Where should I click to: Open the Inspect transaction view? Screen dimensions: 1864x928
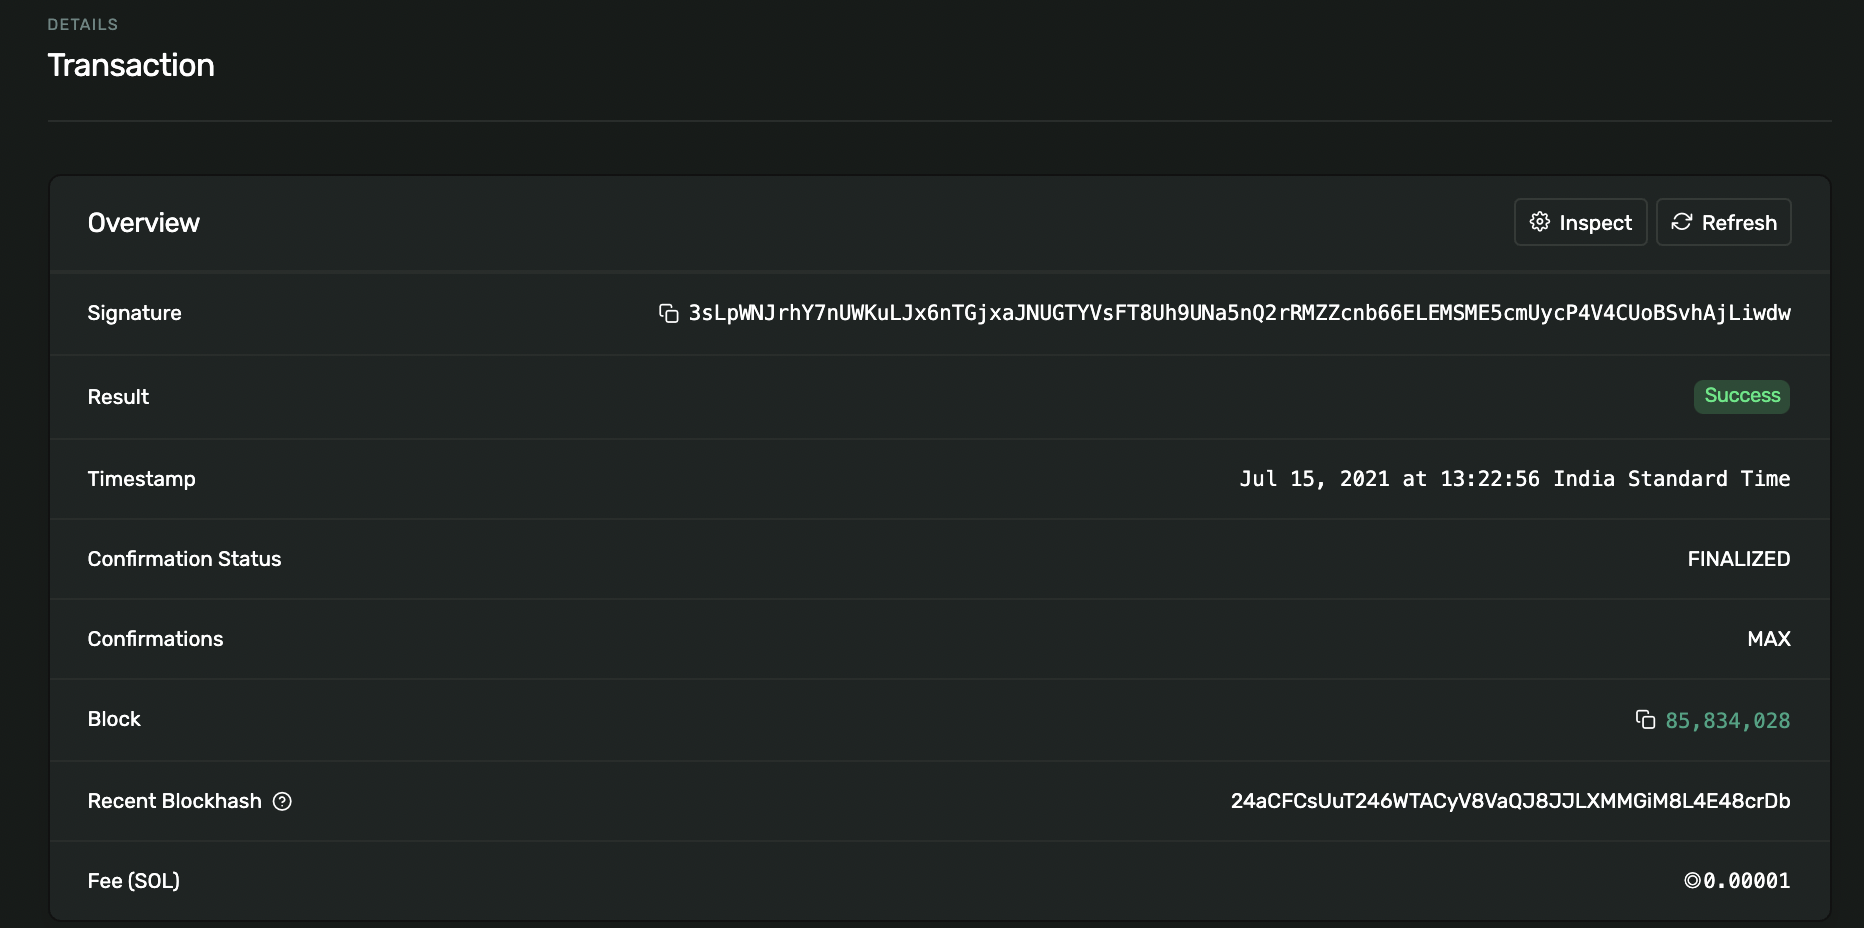[x=1580, y=222]
